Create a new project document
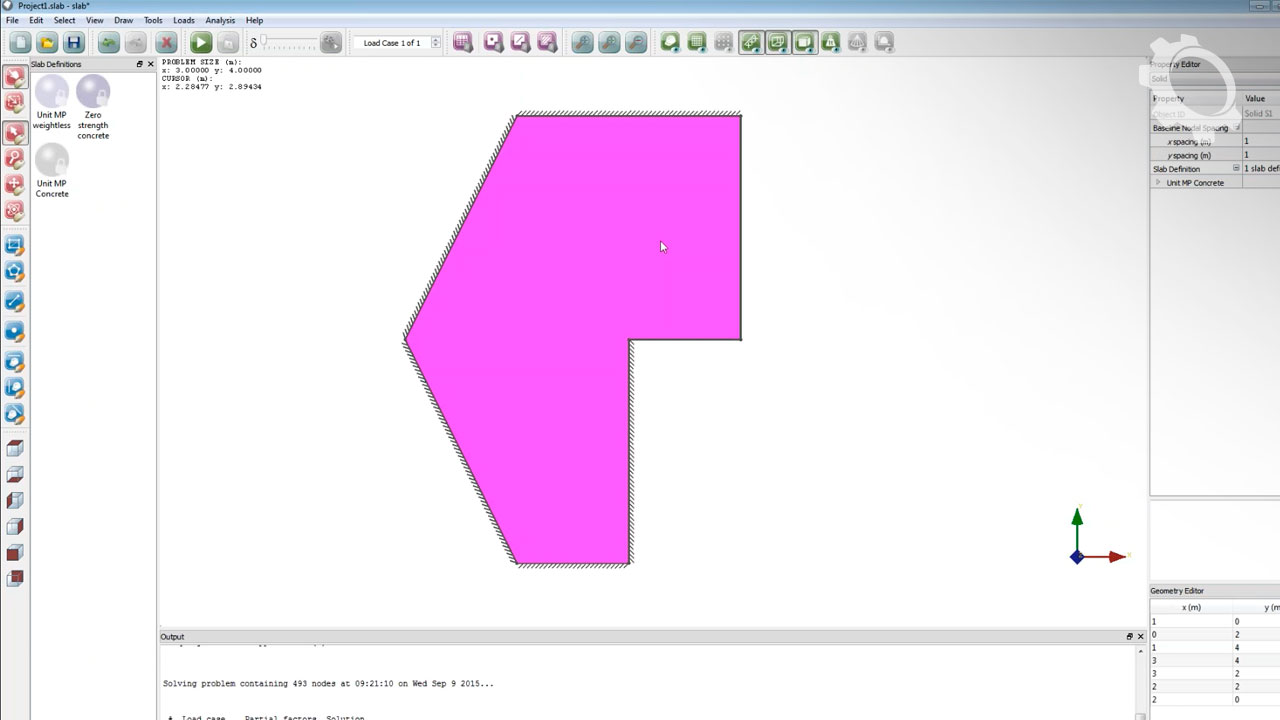1280x720 pixels. 20,43
